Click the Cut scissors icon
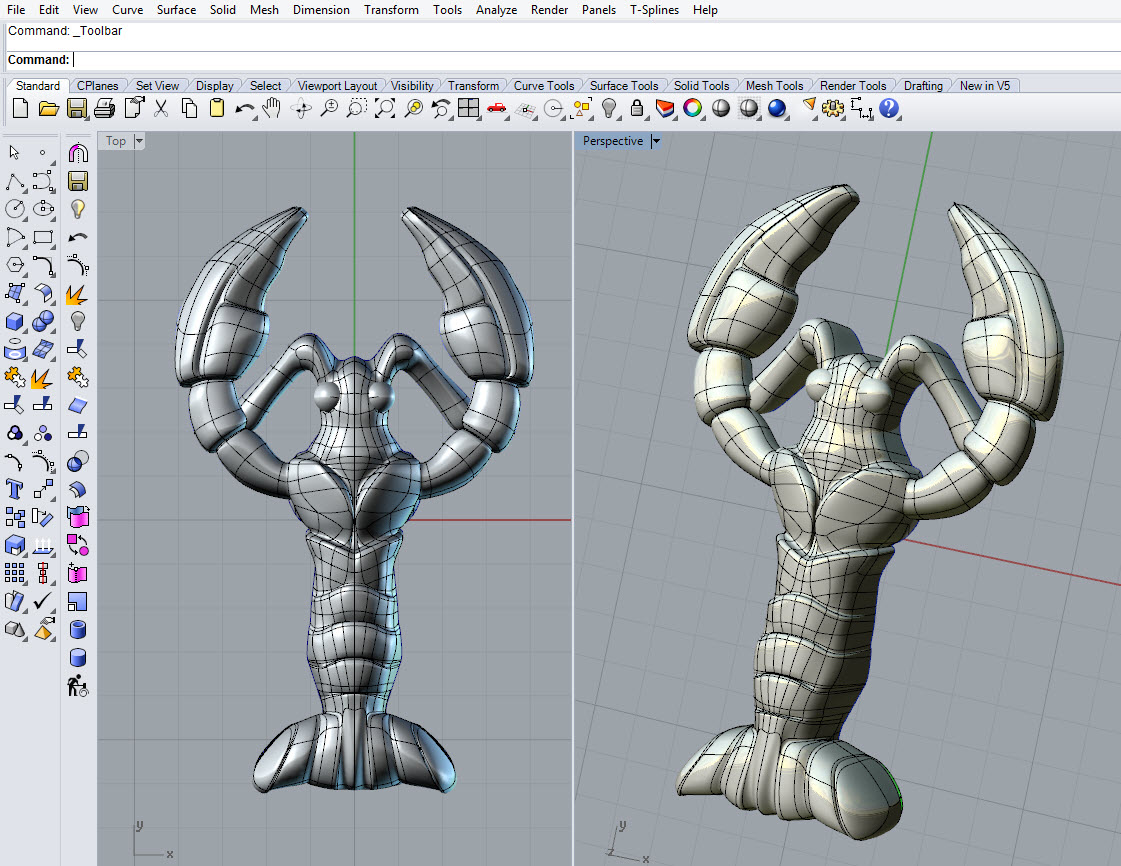The image size is (1121, 866). tap(161, 109)
